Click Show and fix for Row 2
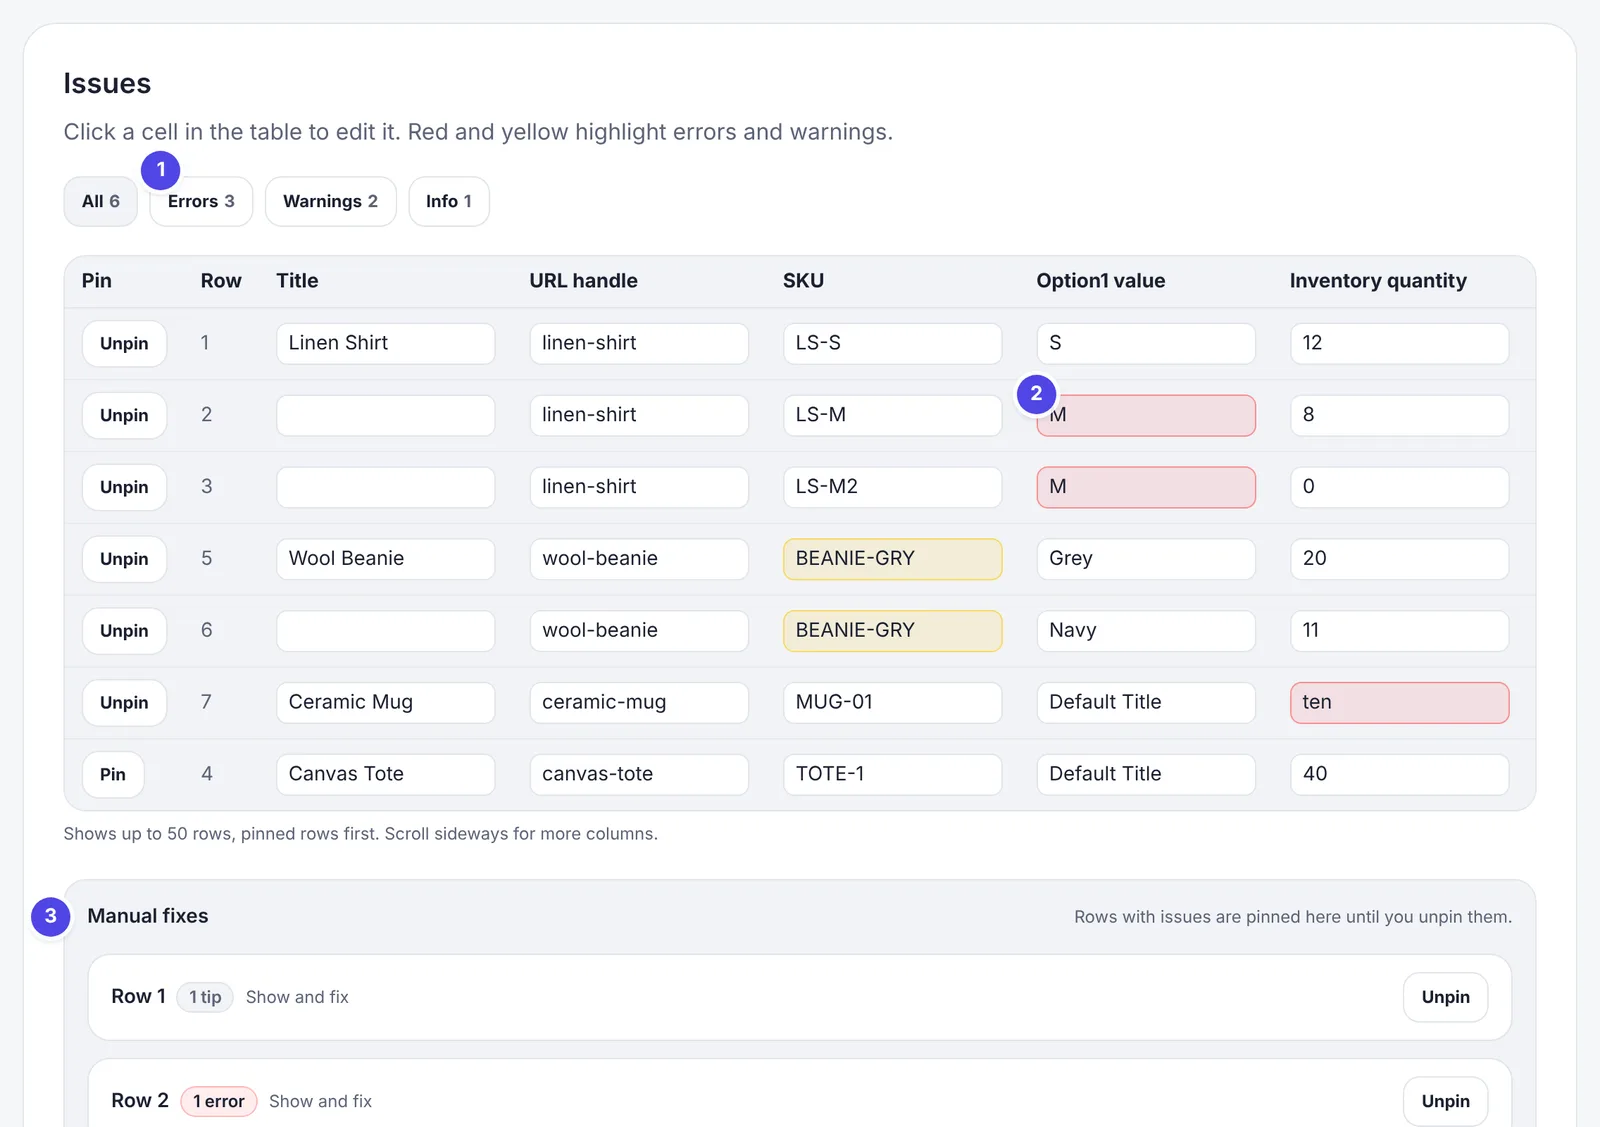This screenshot has width=1600, height=1127. (x=320, y=1101)
